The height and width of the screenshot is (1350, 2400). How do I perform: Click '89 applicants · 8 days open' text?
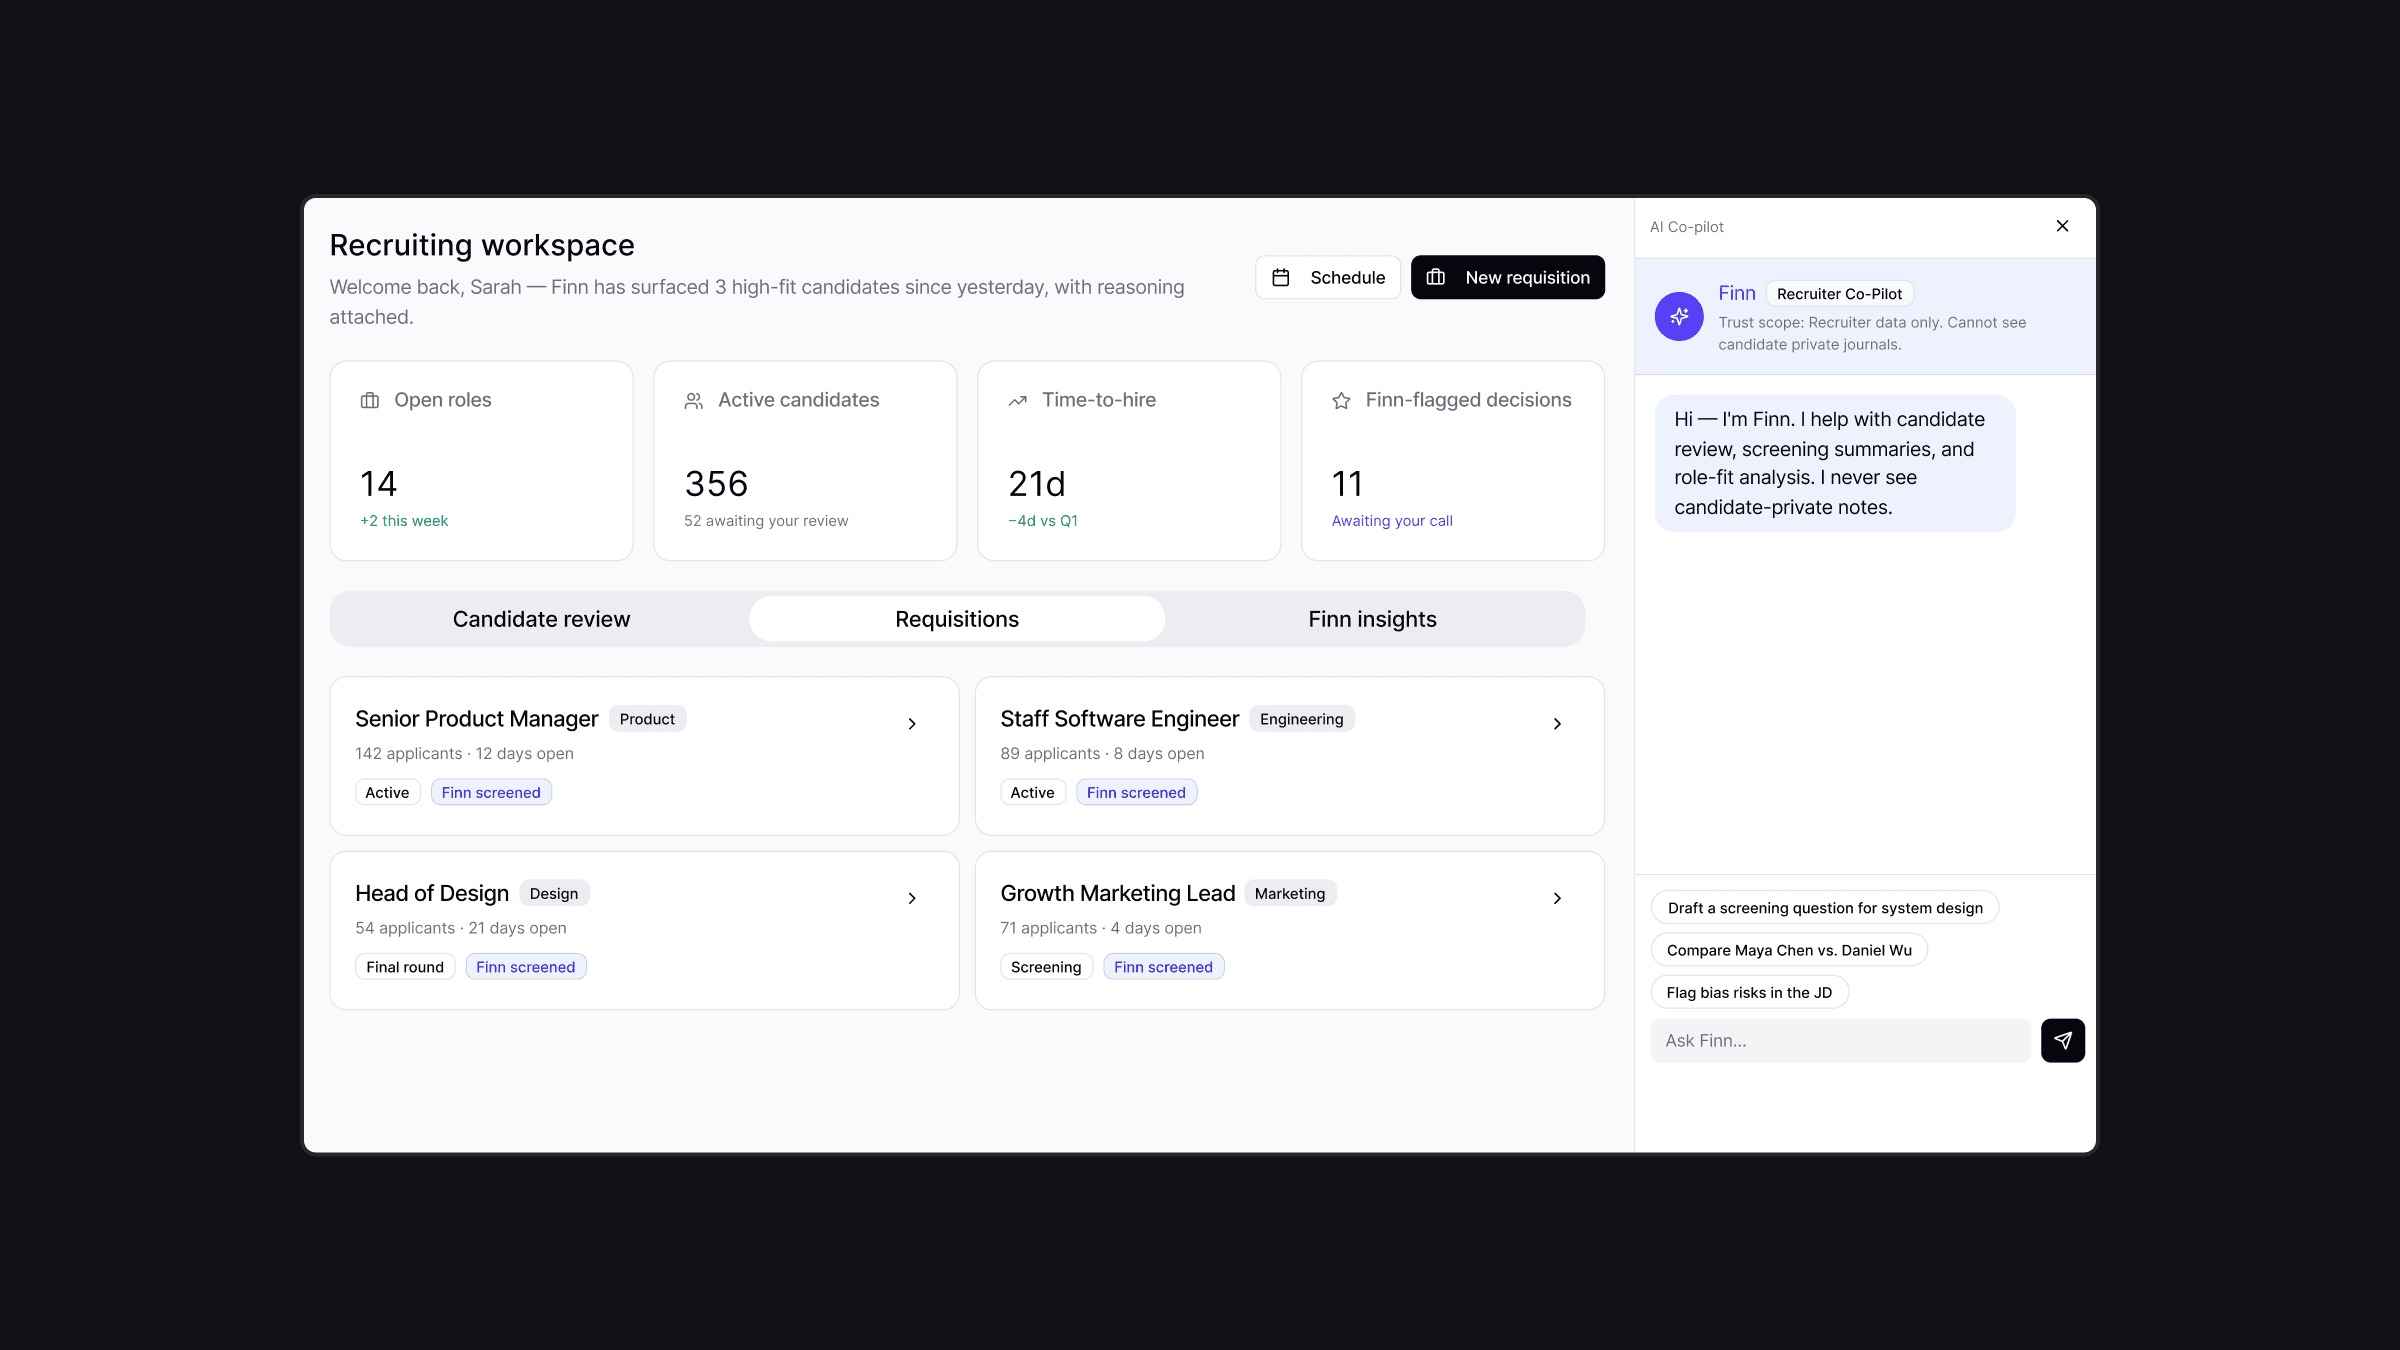coord(1102,753)
